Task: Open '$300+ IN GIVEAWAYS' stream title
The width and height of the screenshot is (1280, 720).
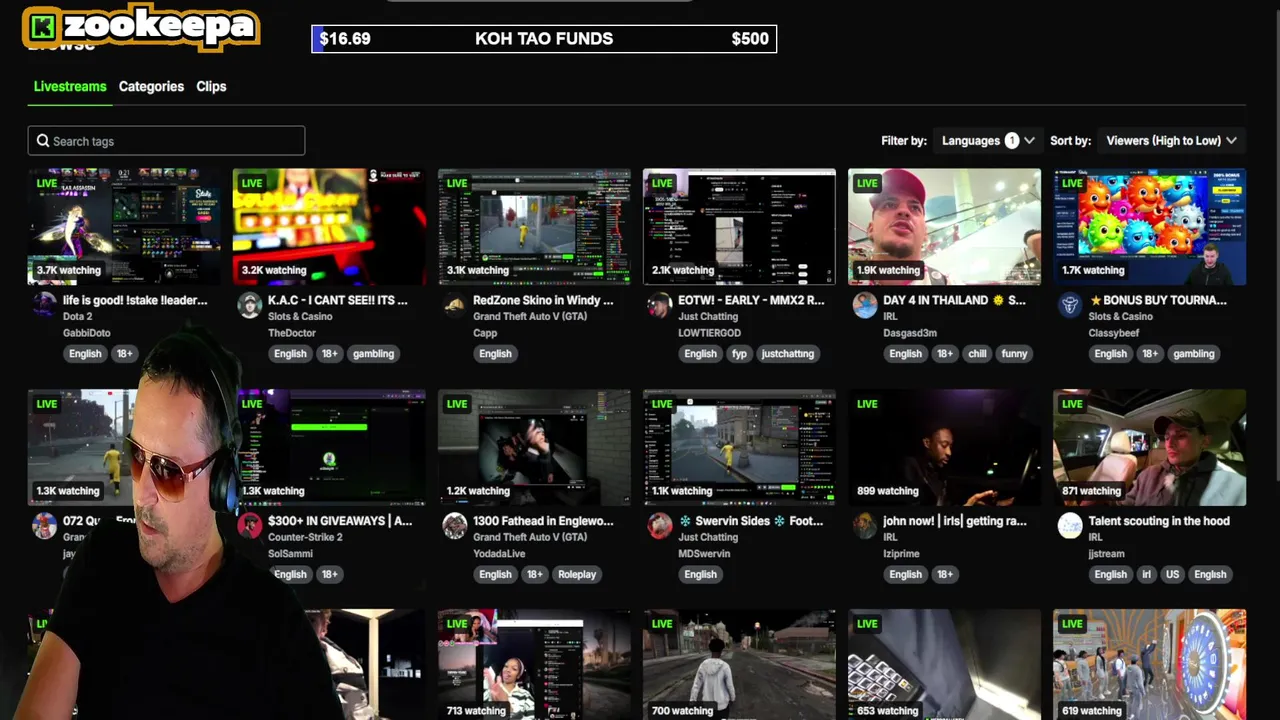Action: coord(340,521)
